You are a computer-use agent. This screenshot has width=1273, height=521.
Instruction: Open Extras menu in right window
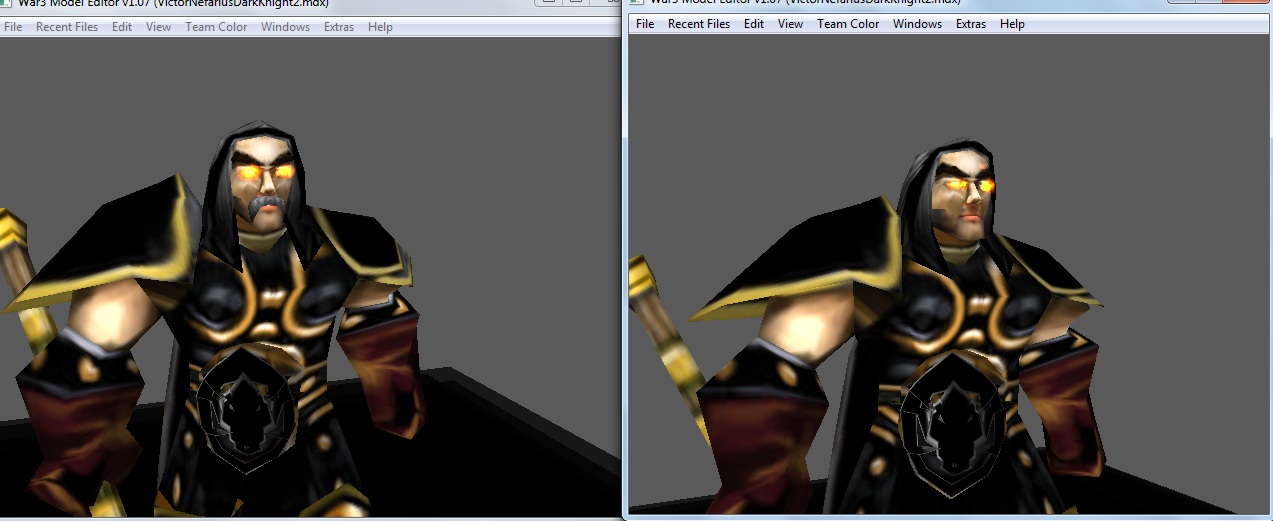point(971,24)
